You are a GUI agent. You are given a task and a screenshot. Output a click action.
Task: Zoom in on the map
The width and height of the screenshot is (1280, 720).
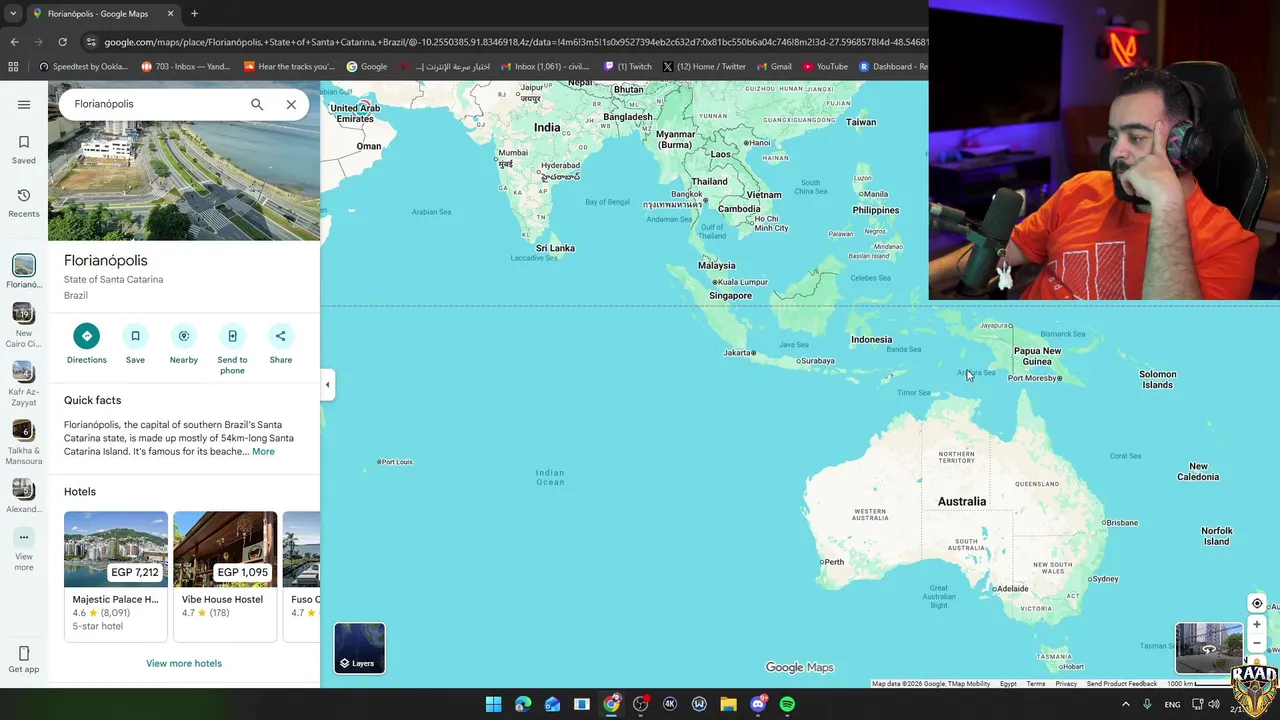(x=1257, y=625)
